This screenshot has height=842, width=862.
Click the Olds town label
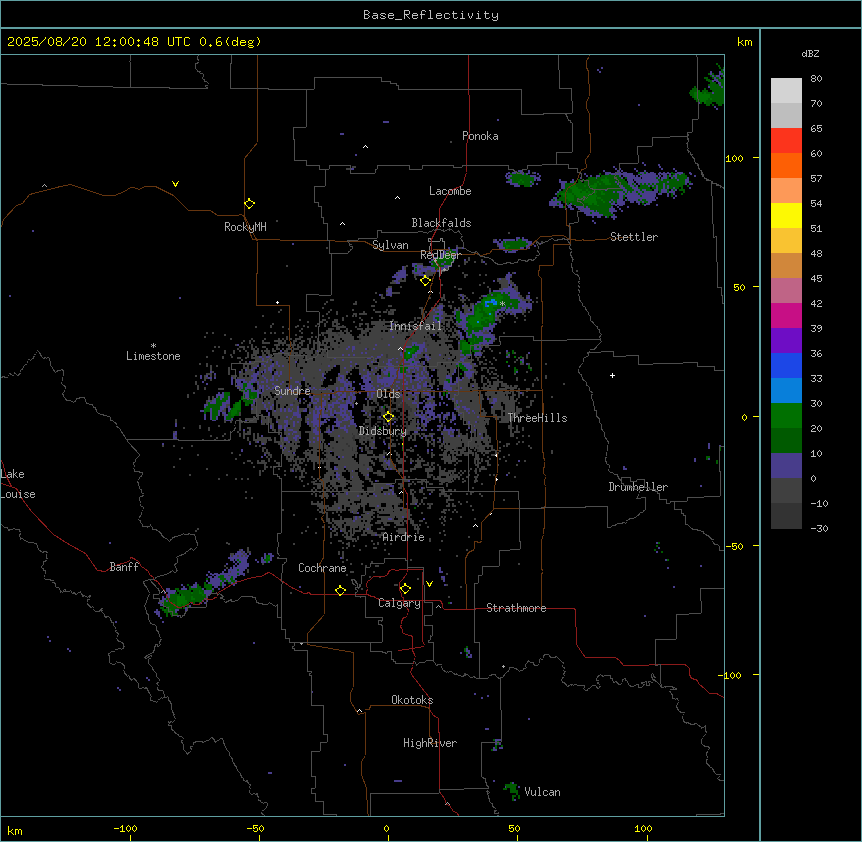coord(388,394)
